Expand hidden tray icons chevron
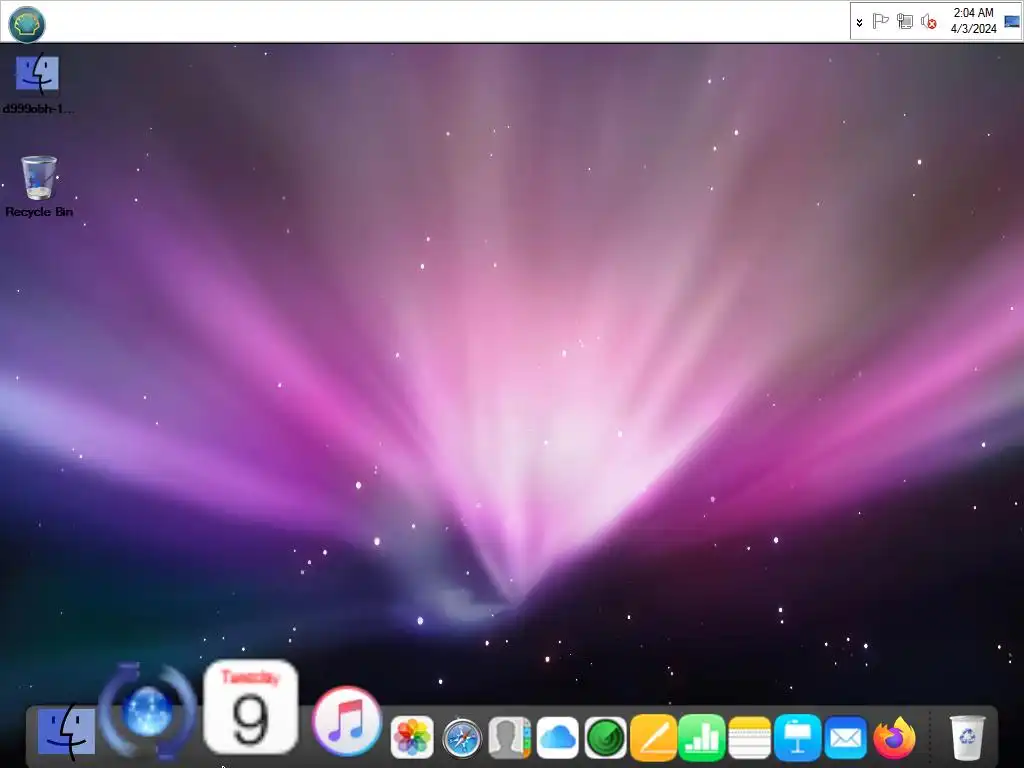This screenshot has width=1024, height=768. click(859, 22)
